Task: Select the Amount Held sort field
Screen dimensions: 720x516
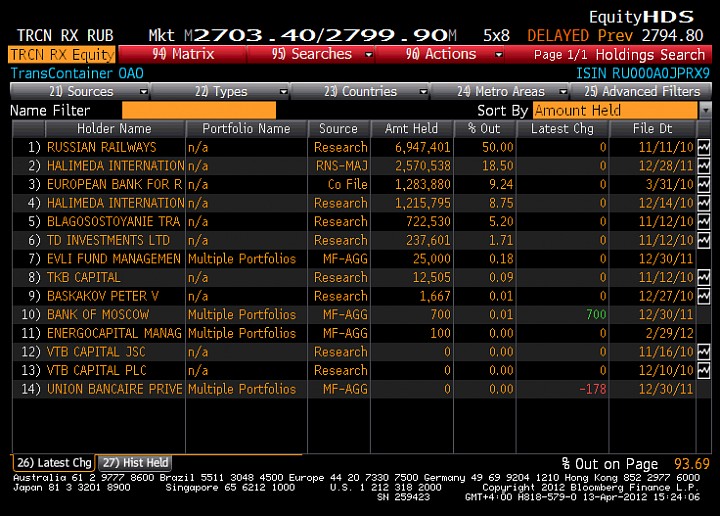Action: click(x=615, y=111)
